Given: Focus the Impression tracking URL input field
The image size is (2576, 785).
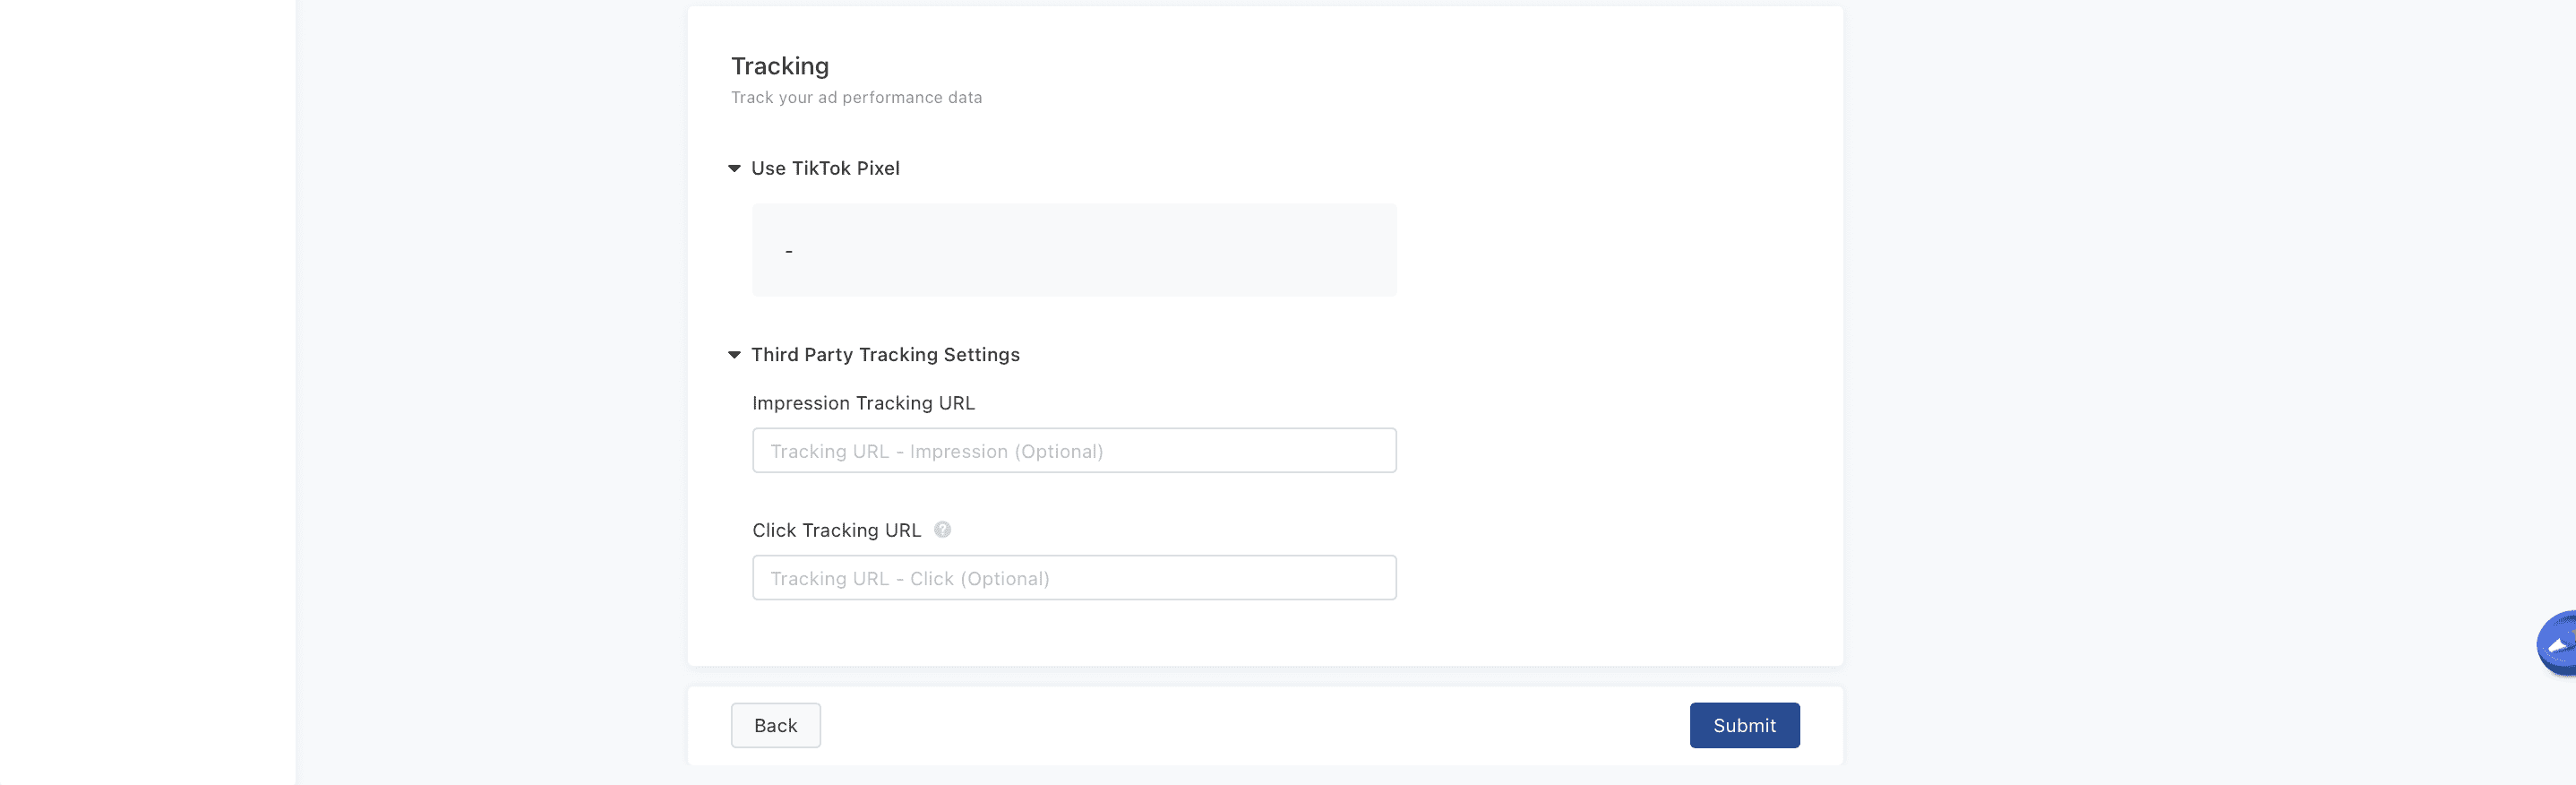Looking at the screenshot, I should tap(1073, 451).
